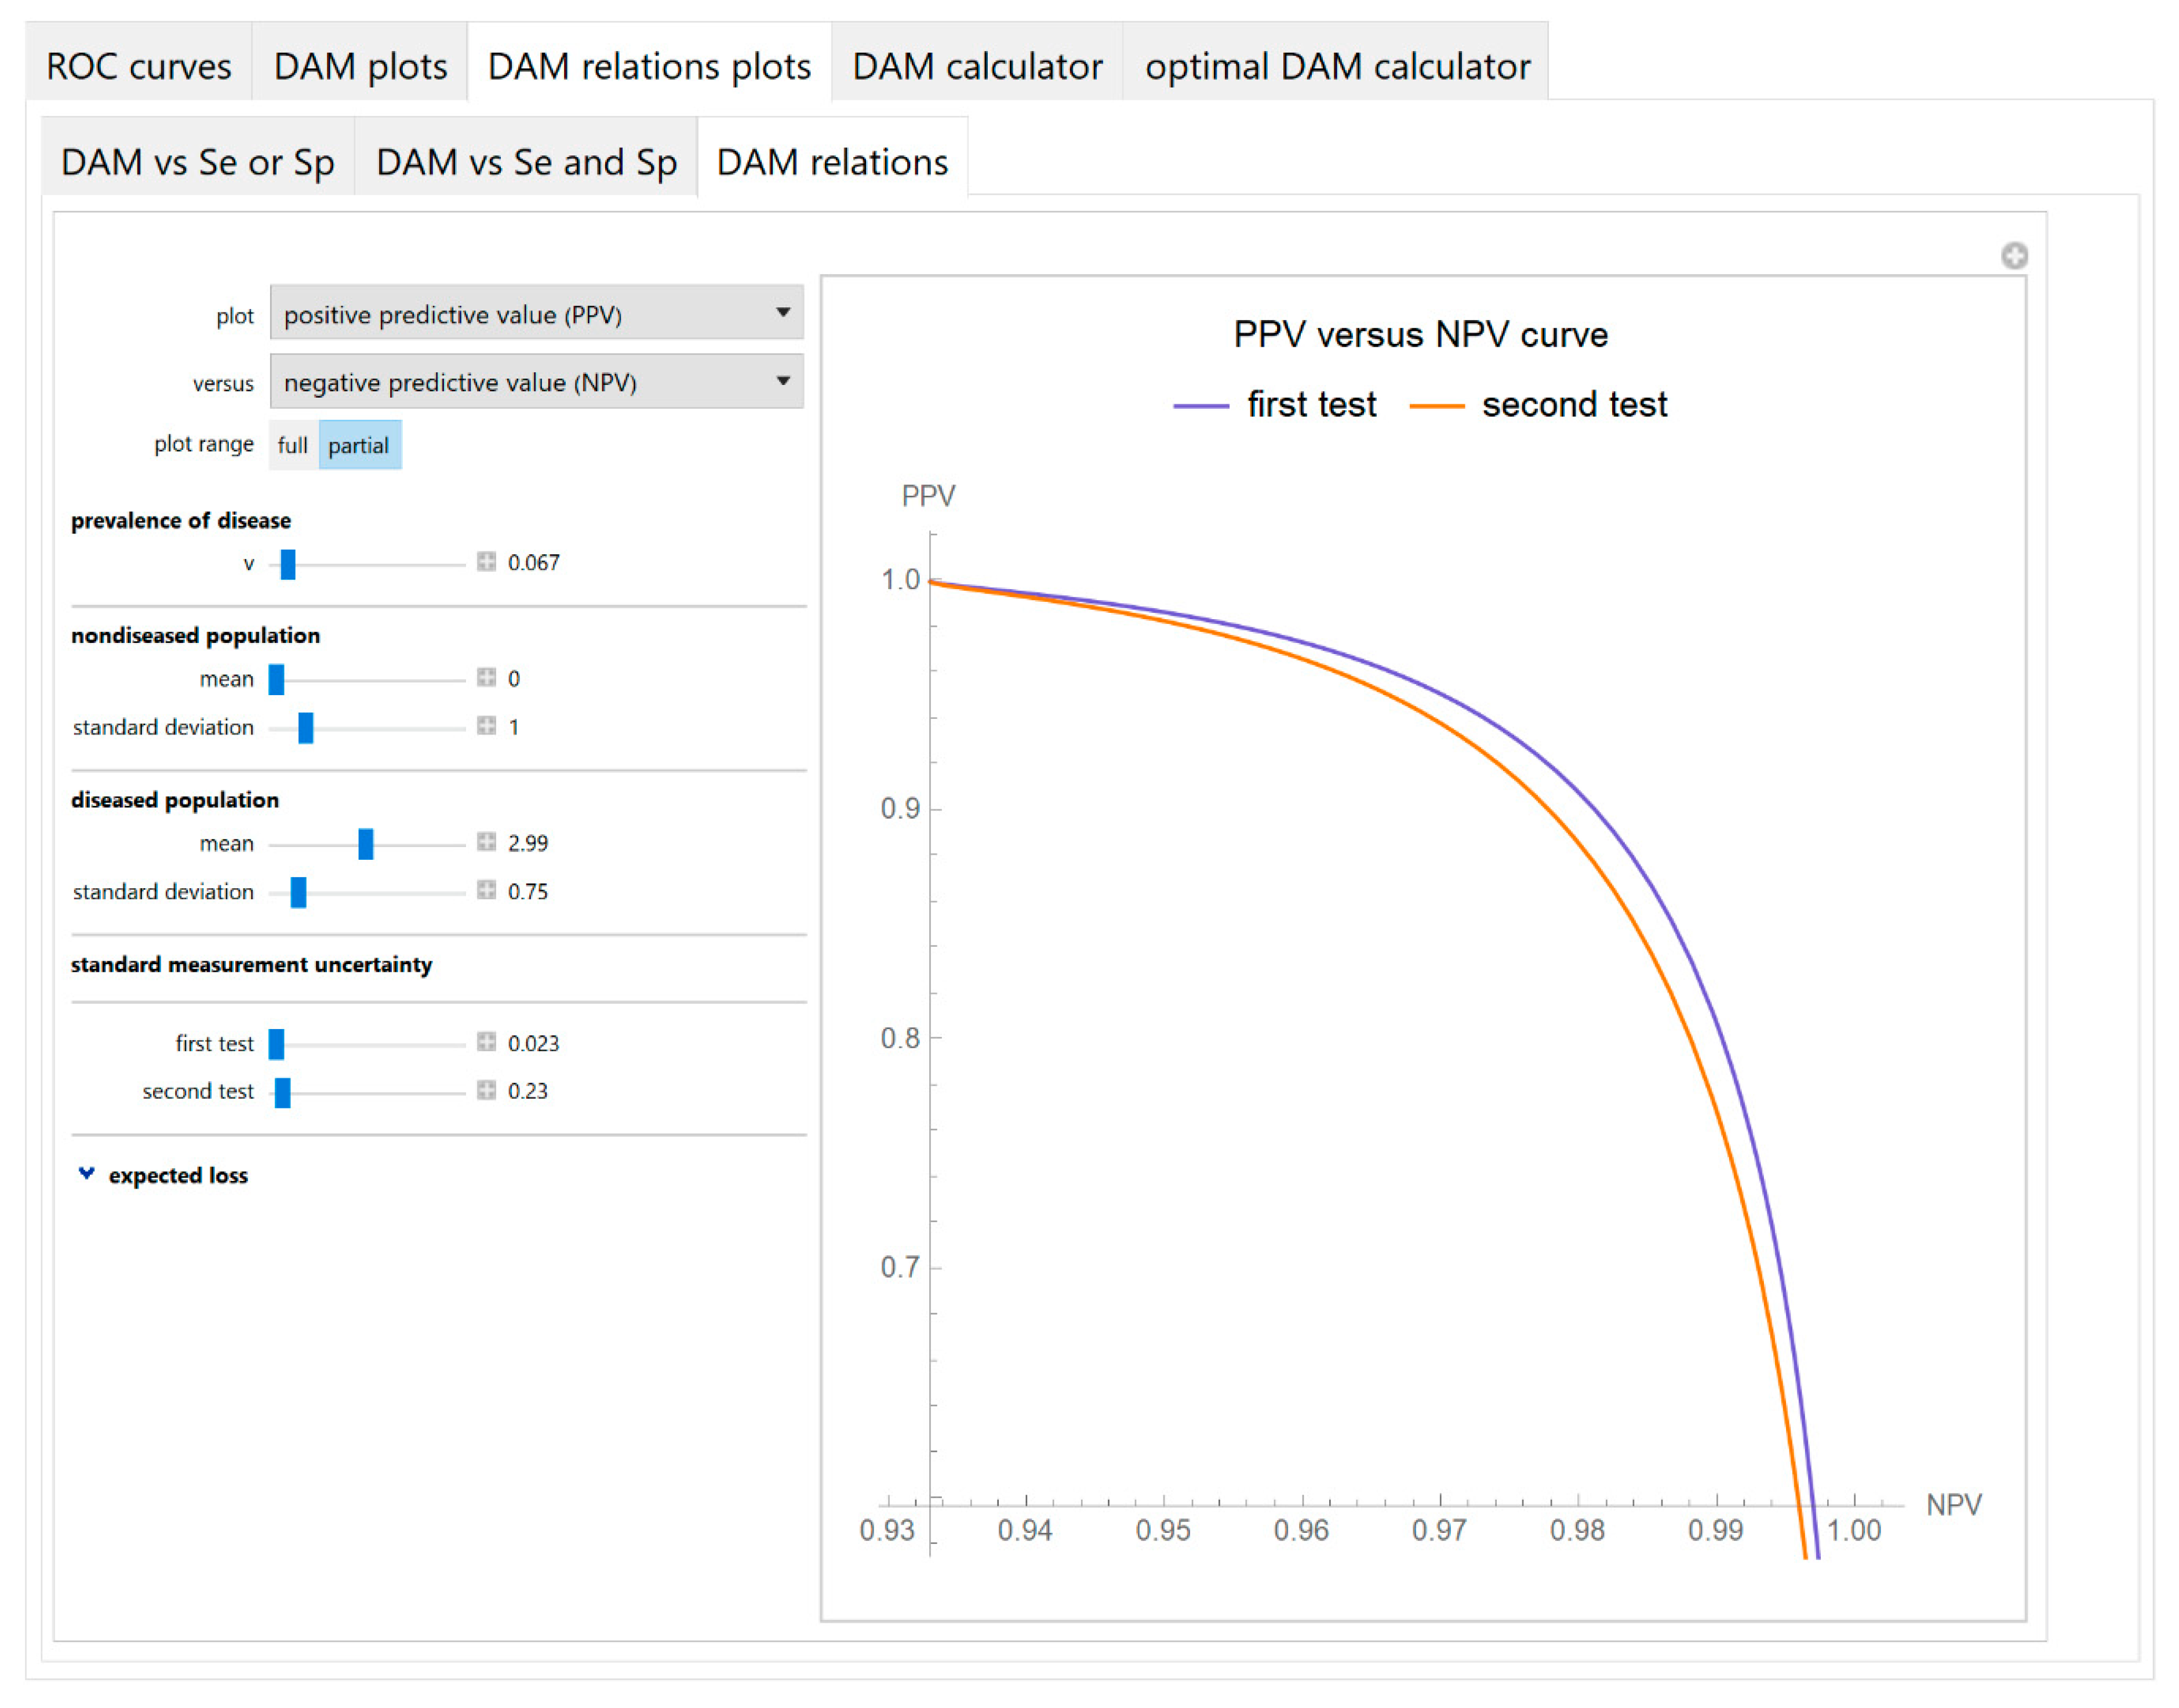Open the DAM calculator tab
Viewport: 2179px width, 1708px height.
pyautogui.click(x=976, y=67)
